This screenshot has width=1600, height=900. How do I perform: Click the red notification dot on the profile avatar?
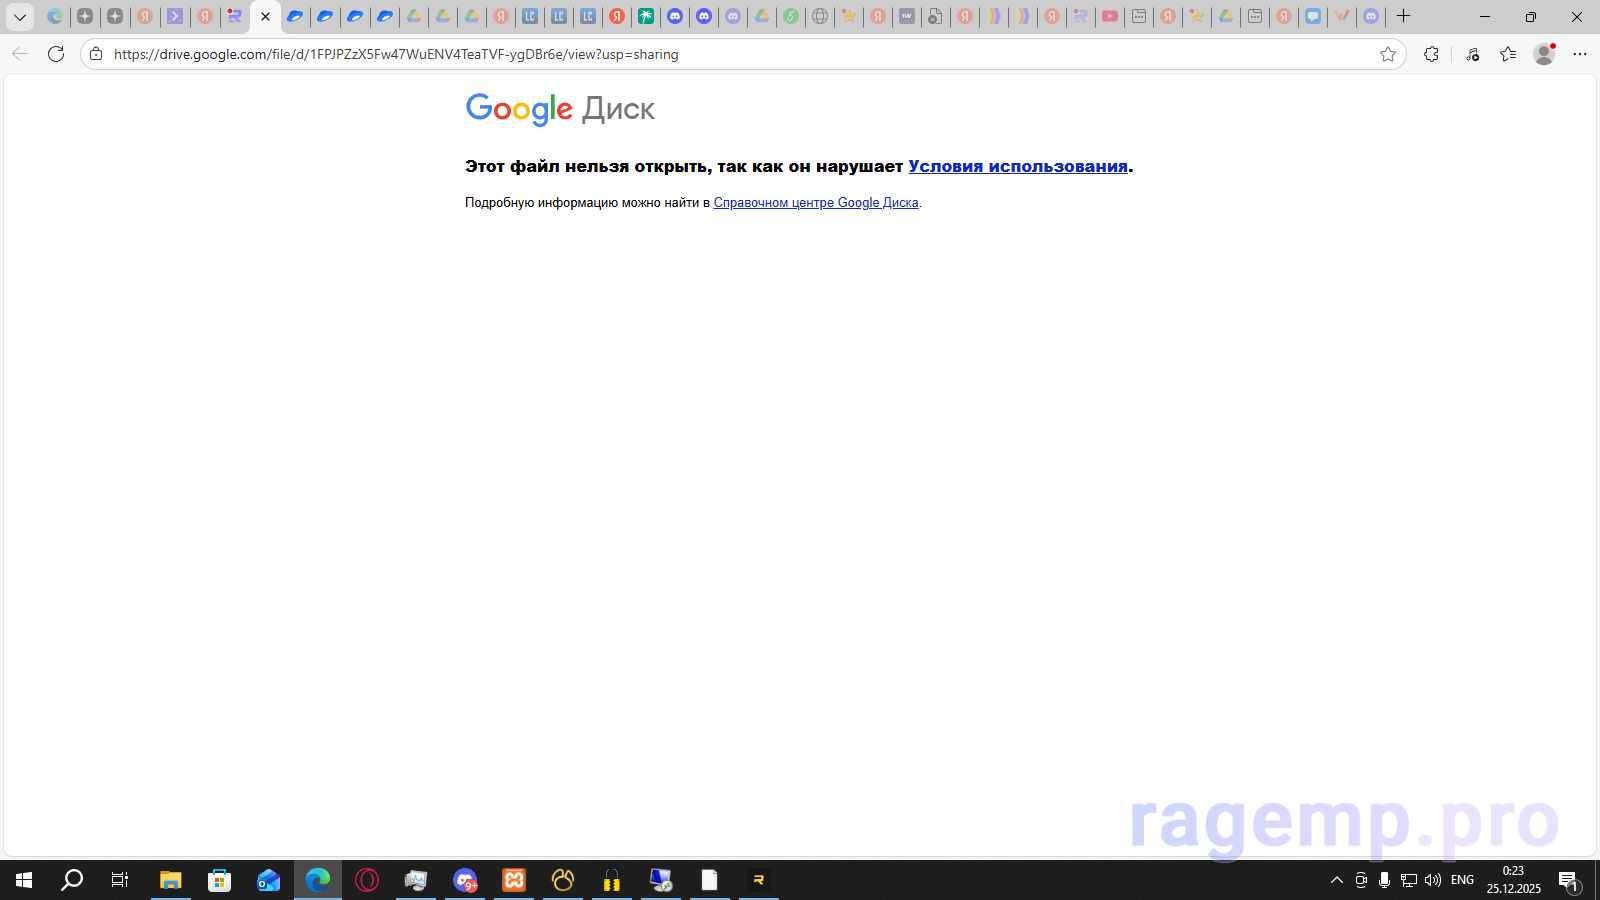(x=1553, y=46)
